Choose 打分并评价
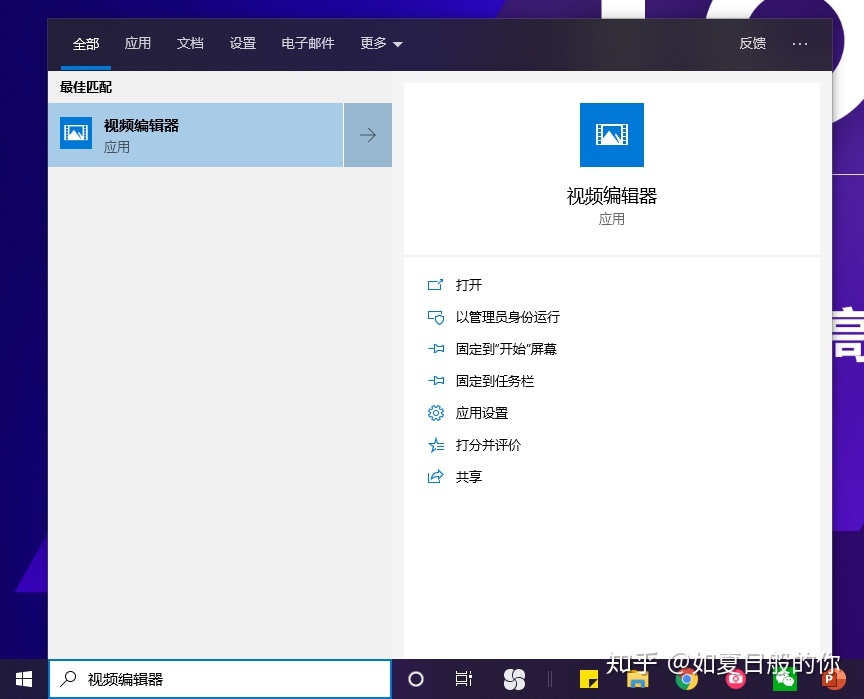 coord(488,445)
